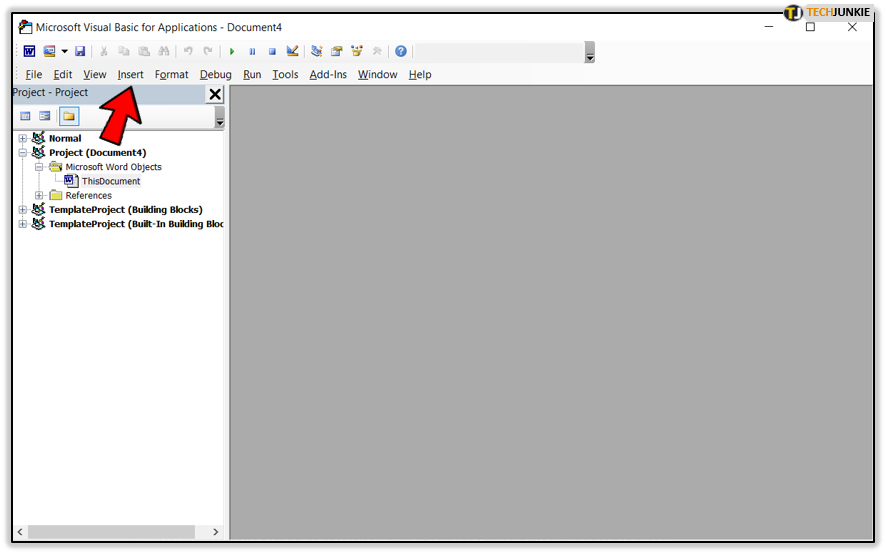This screenshot has width=886, height=554.
Task: Click the Break pause icon
Action: click(x=252, y=51)
